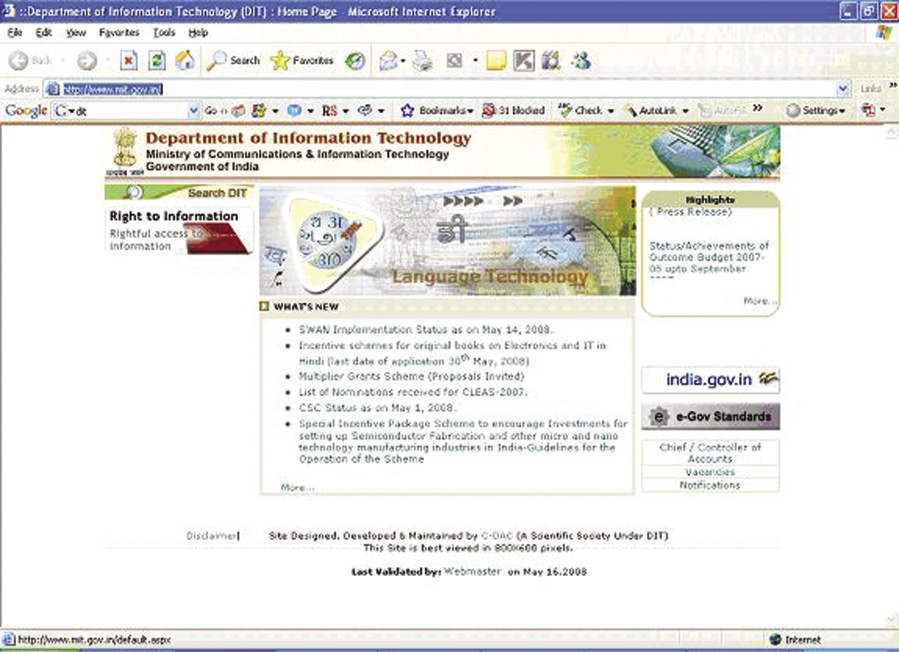This screenshot has width=899, height=652.
Task: Expand the Links bar chevron
Action: (893, 85)
